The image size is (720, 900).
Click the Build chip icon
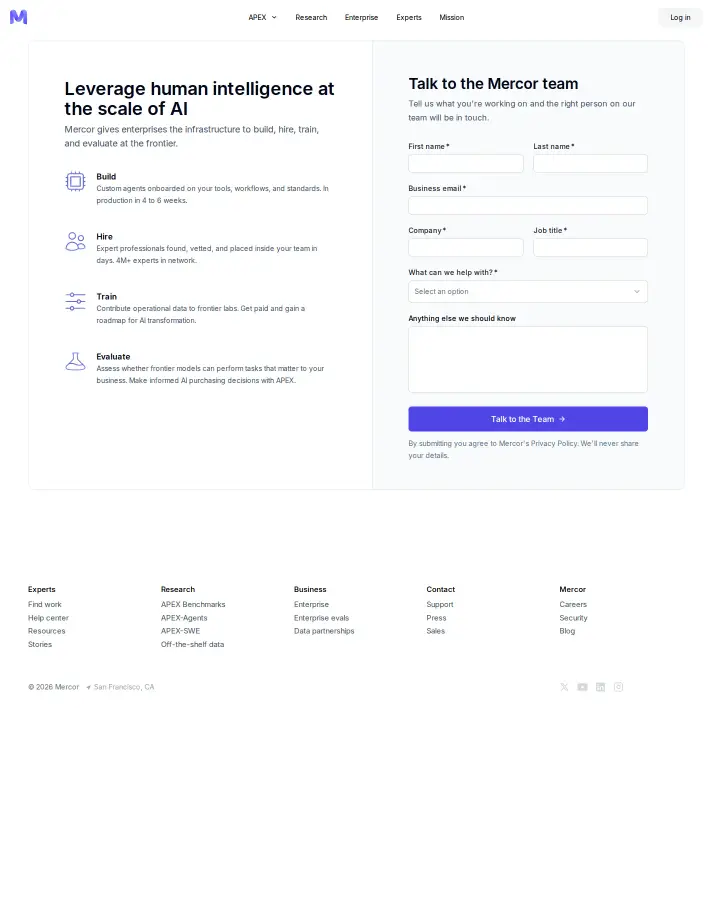click(x=75, y=181)
